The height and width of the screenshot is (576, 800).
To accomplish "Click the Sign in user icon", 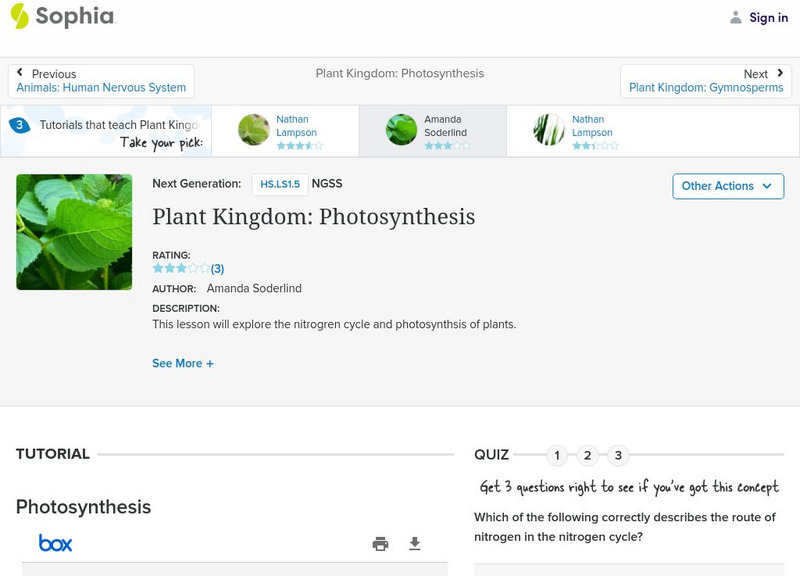I will [x=736, y=17].
